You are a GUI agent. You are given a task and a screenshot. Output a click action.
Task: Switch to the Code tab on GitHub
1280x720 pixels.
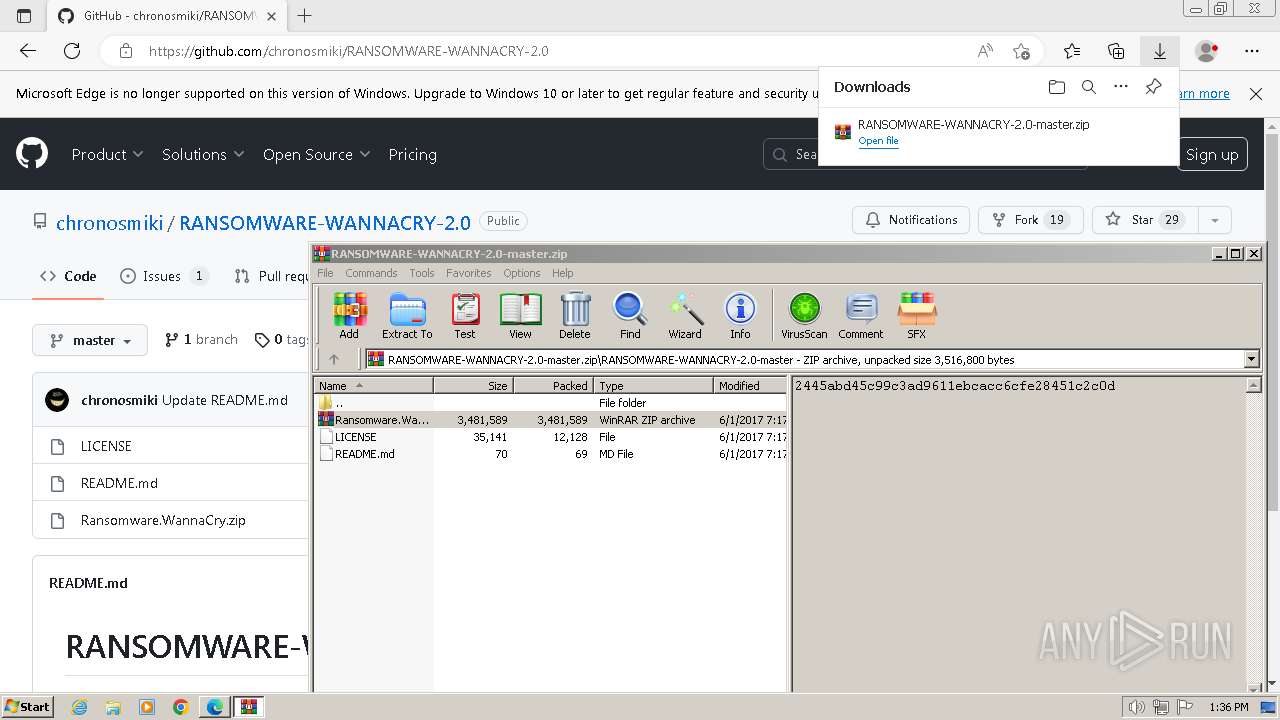click(68, 276)
